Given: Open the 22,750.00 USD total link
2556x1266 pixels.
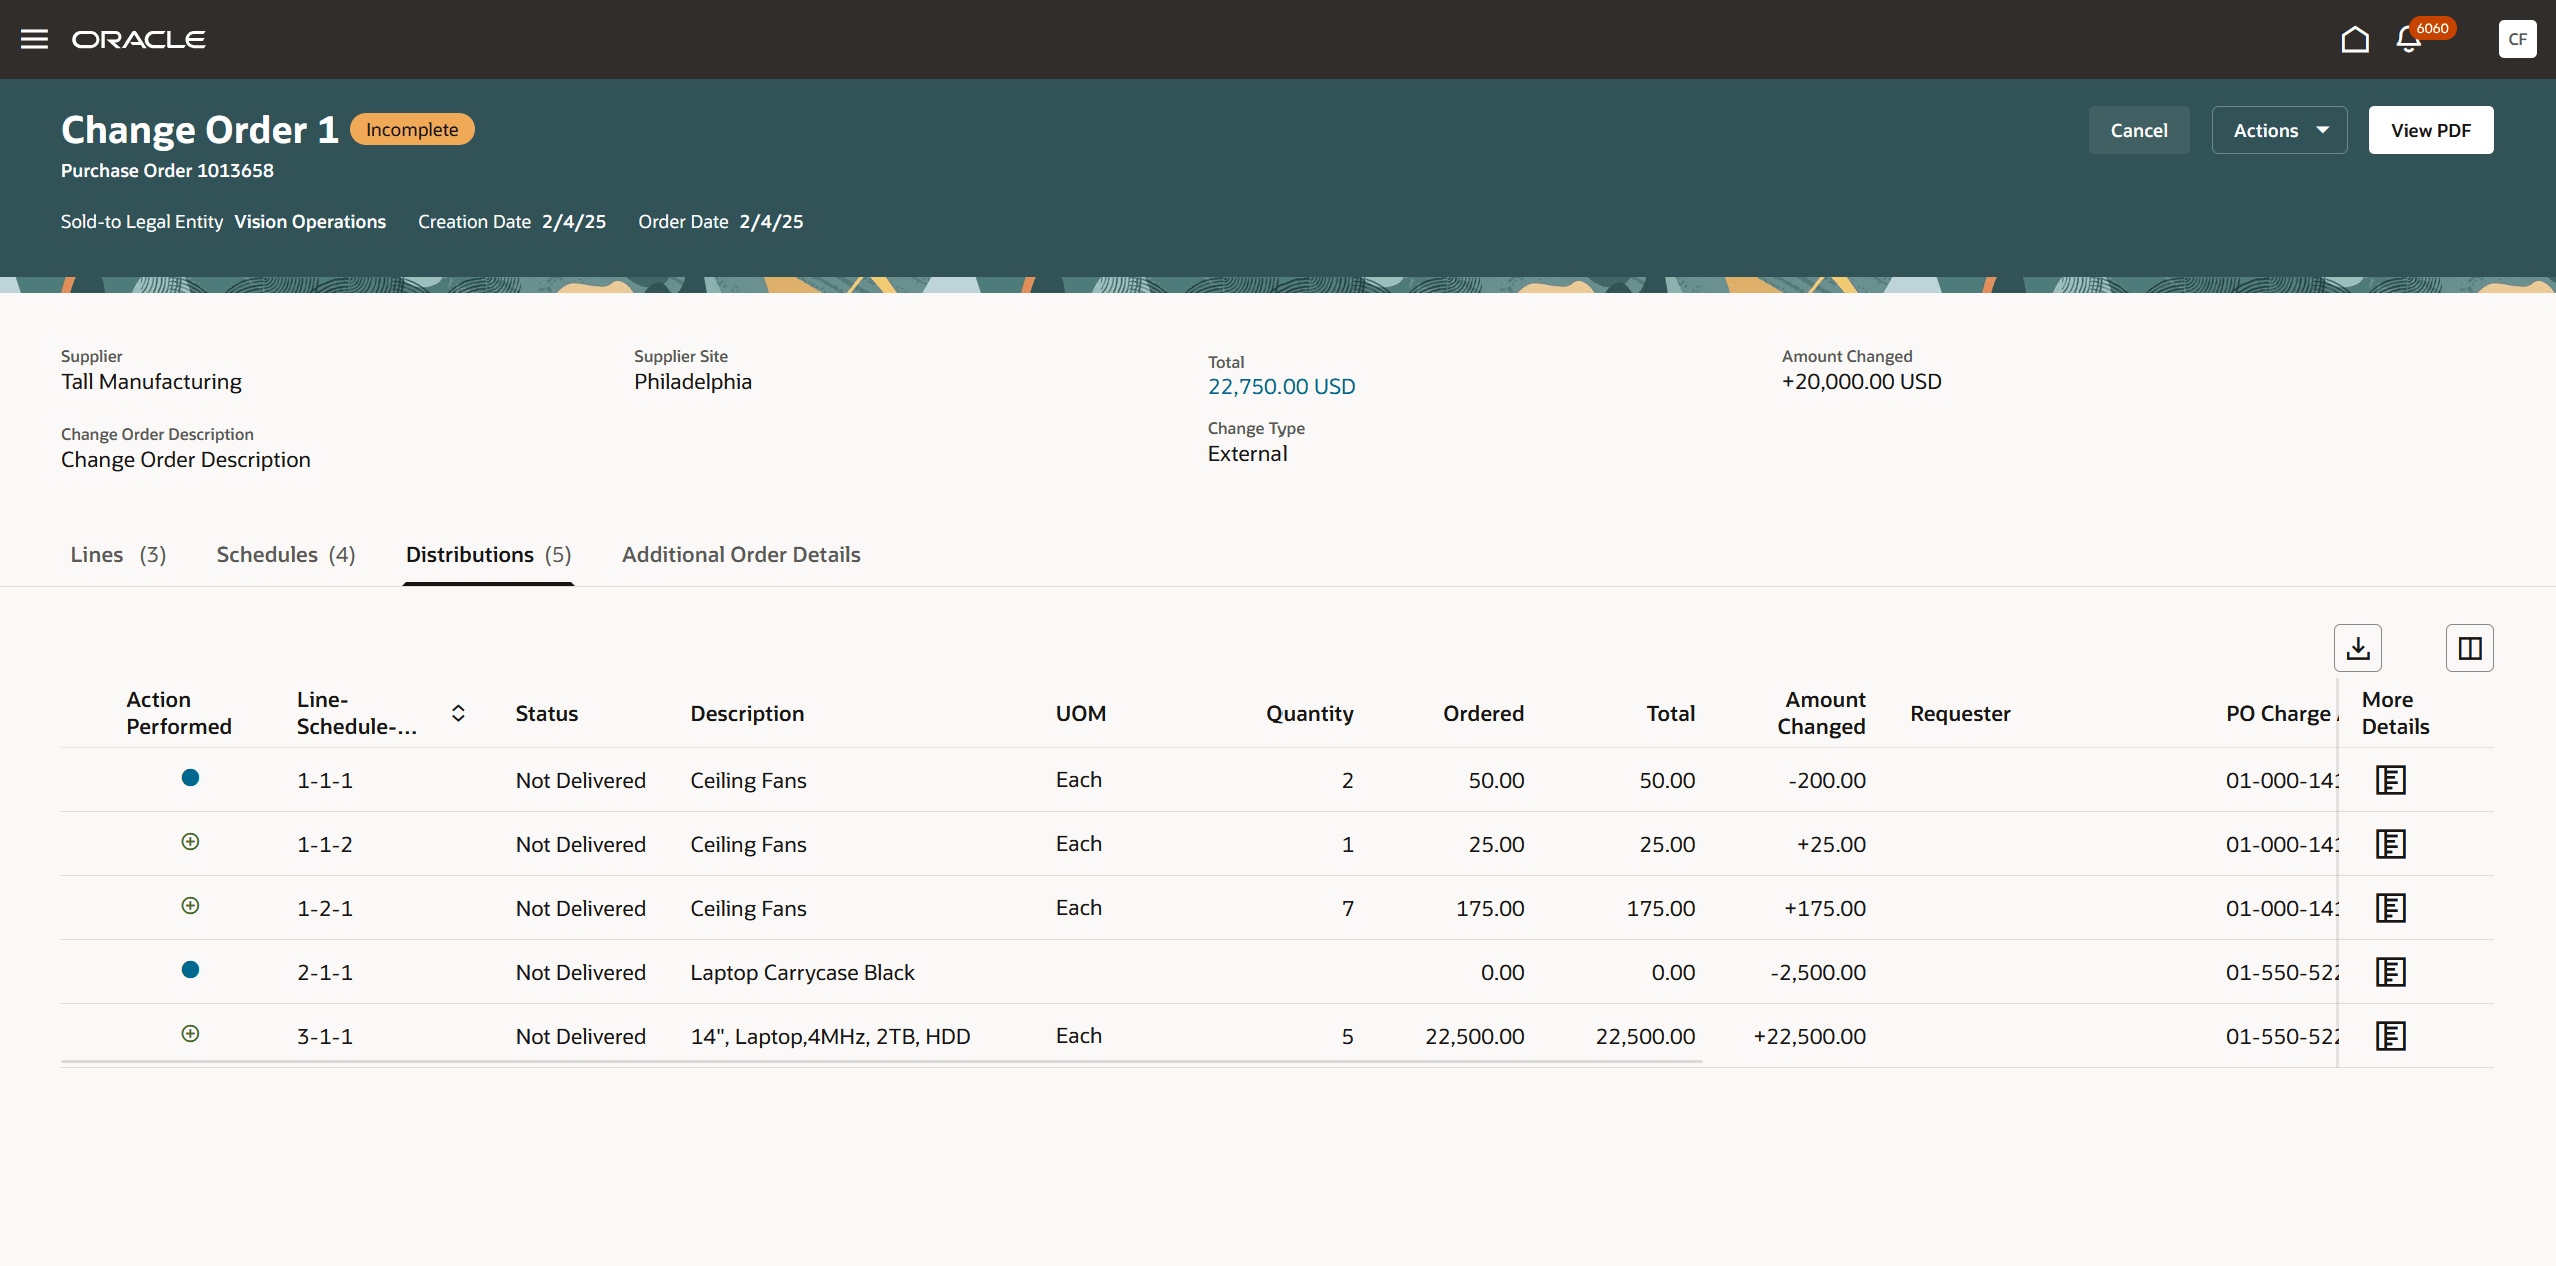Looking at the screenshot, I should pos(1281,386).
